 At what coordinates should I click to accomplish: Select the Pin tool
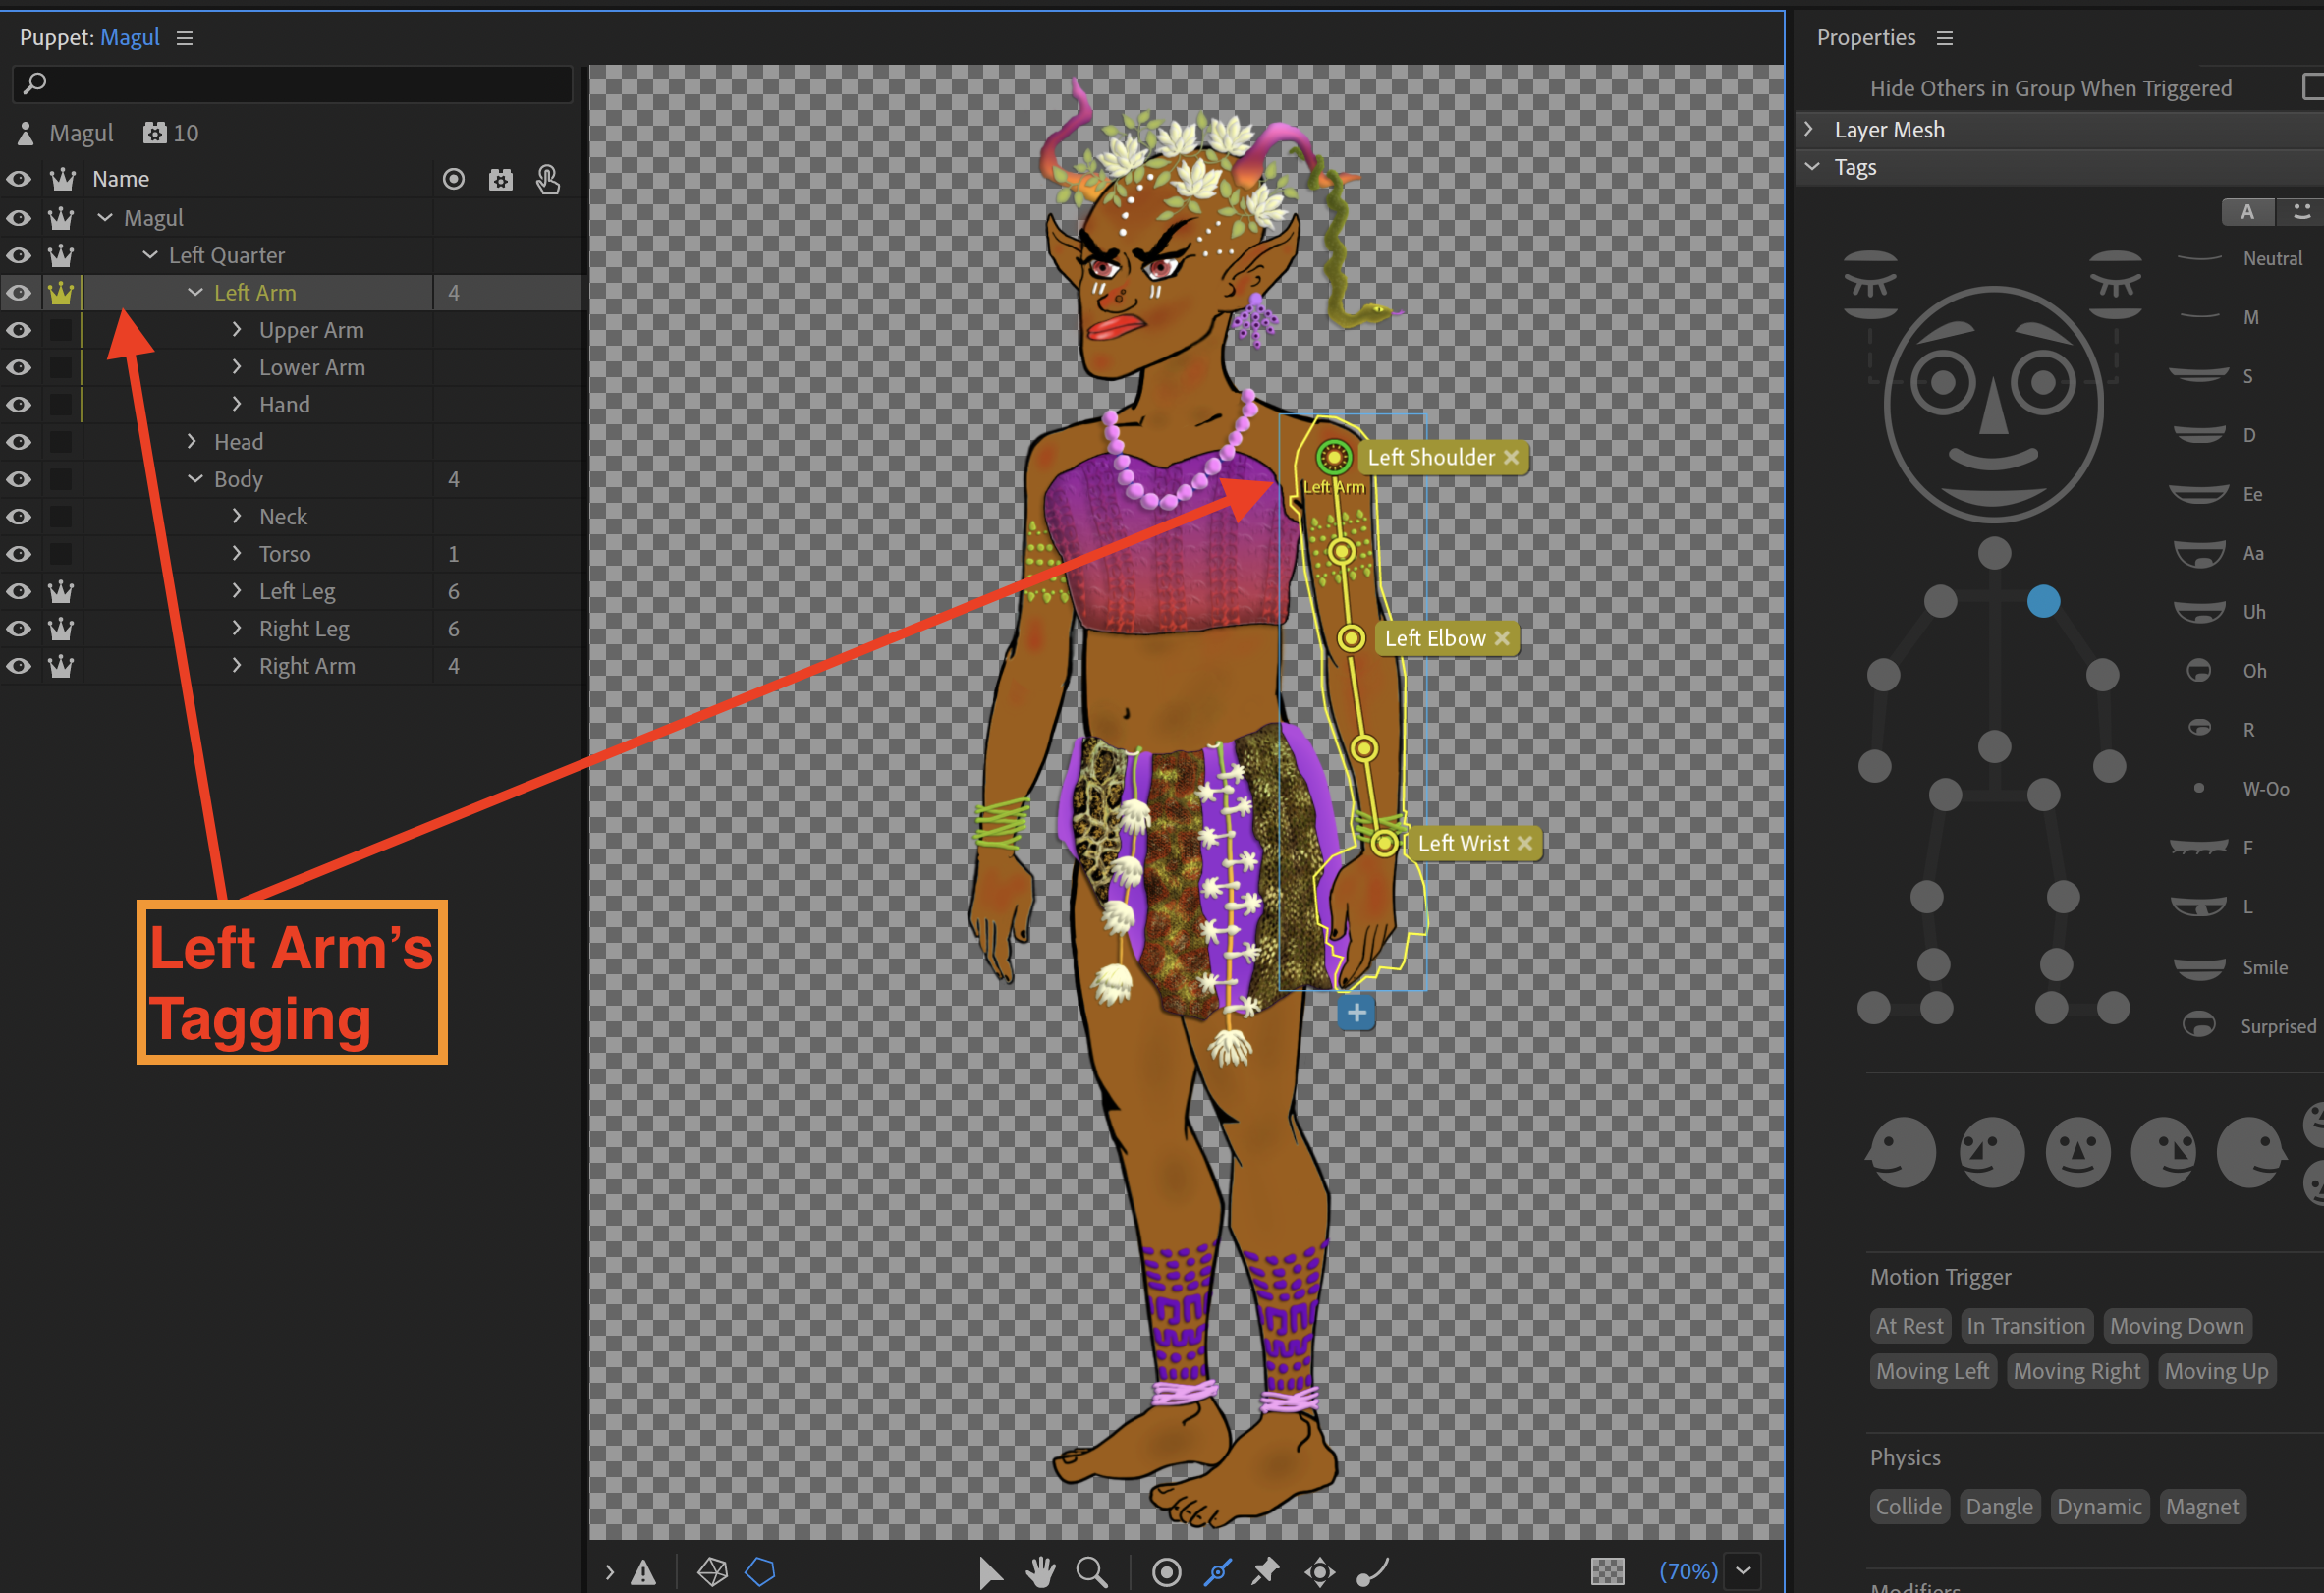coord(1266,1571)
